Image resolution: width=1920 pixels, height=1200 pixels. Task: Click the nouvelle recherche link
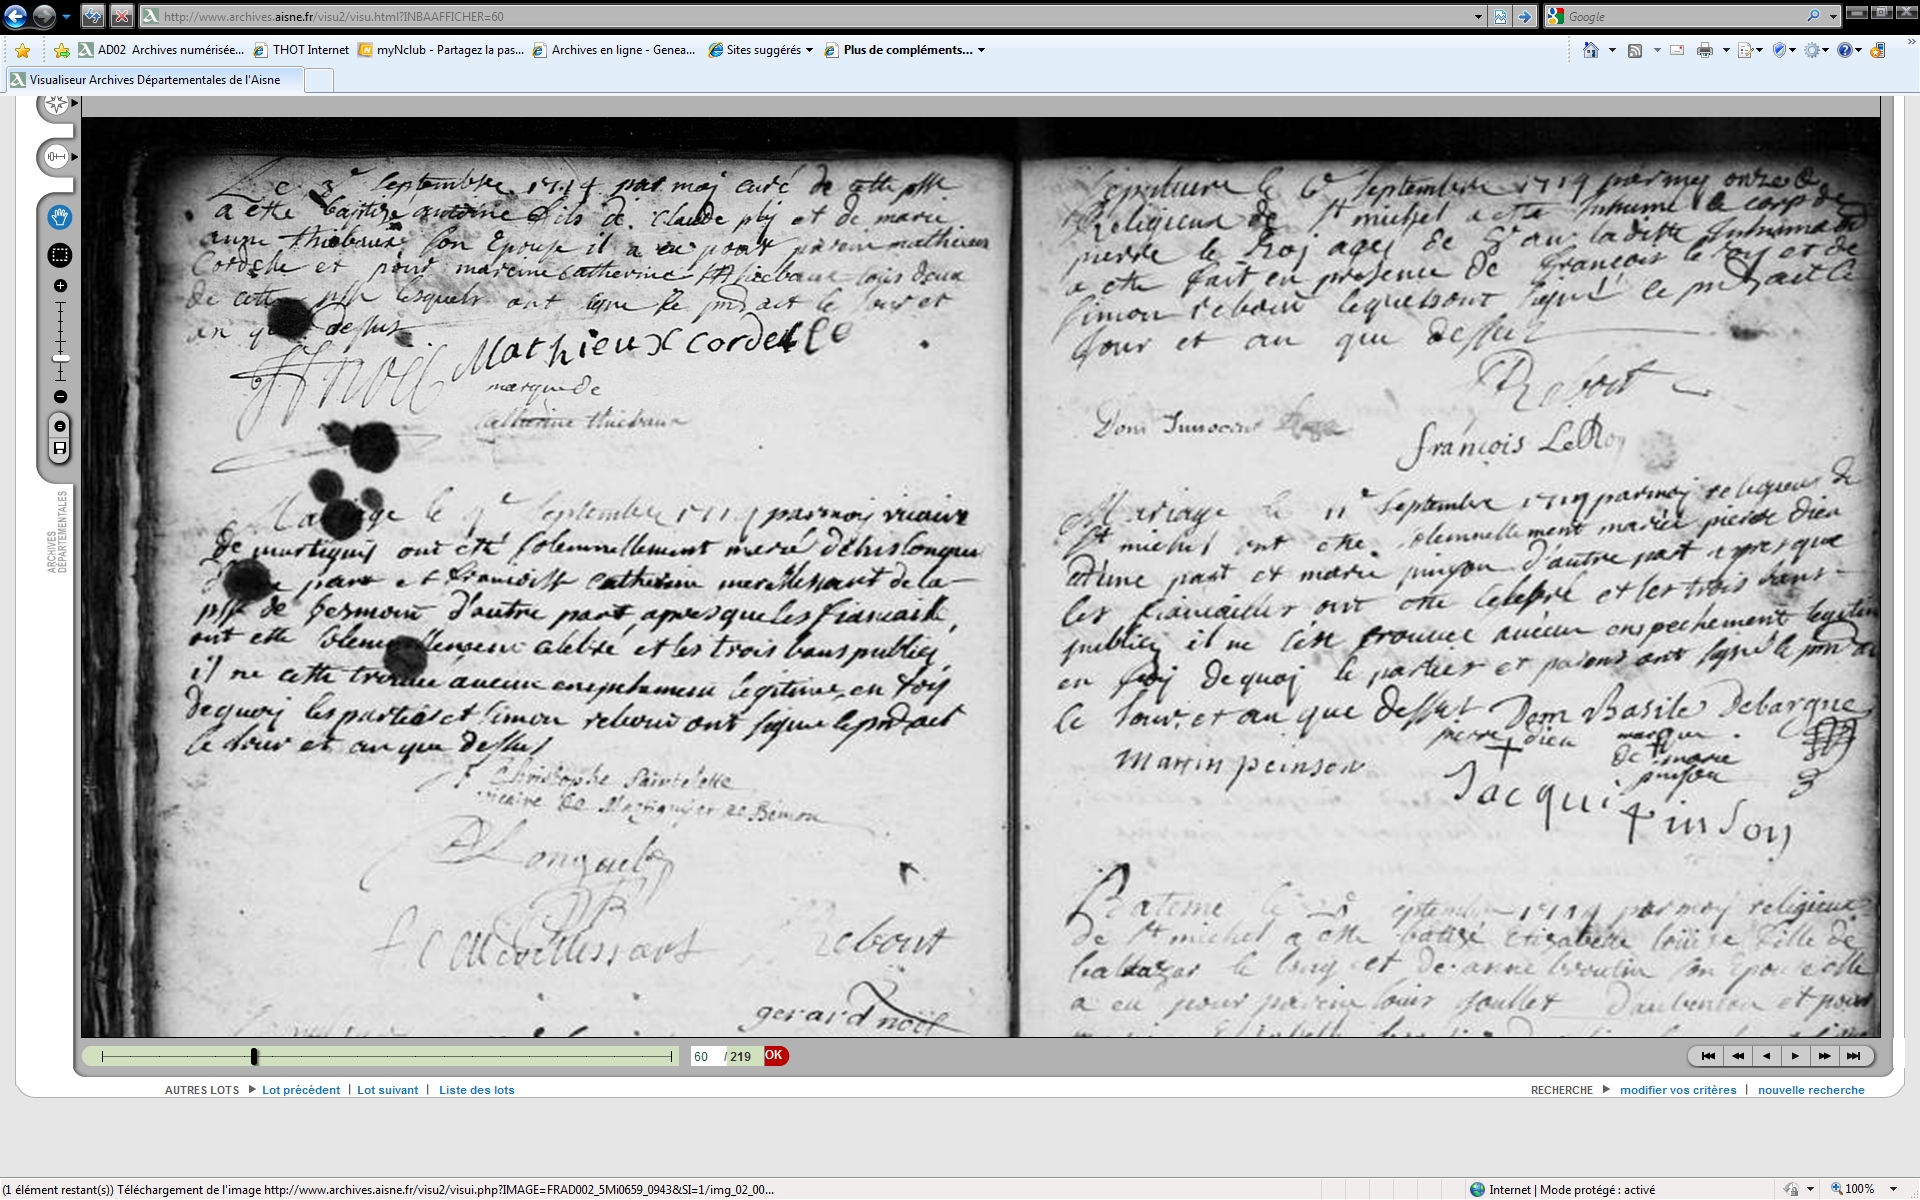coord(1810,1090)
